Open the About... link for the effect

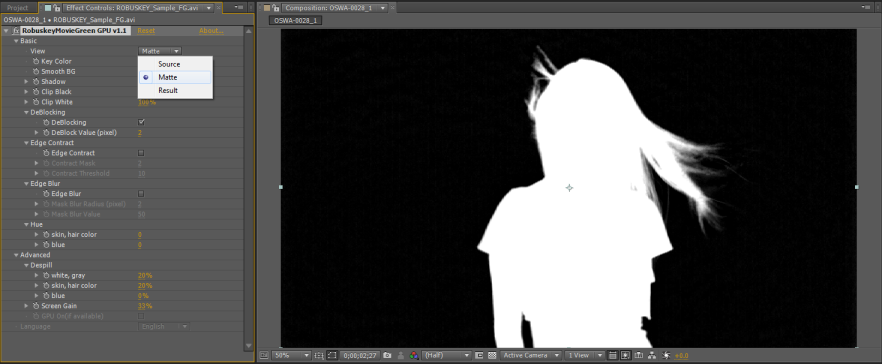click(x=211, y=30)
